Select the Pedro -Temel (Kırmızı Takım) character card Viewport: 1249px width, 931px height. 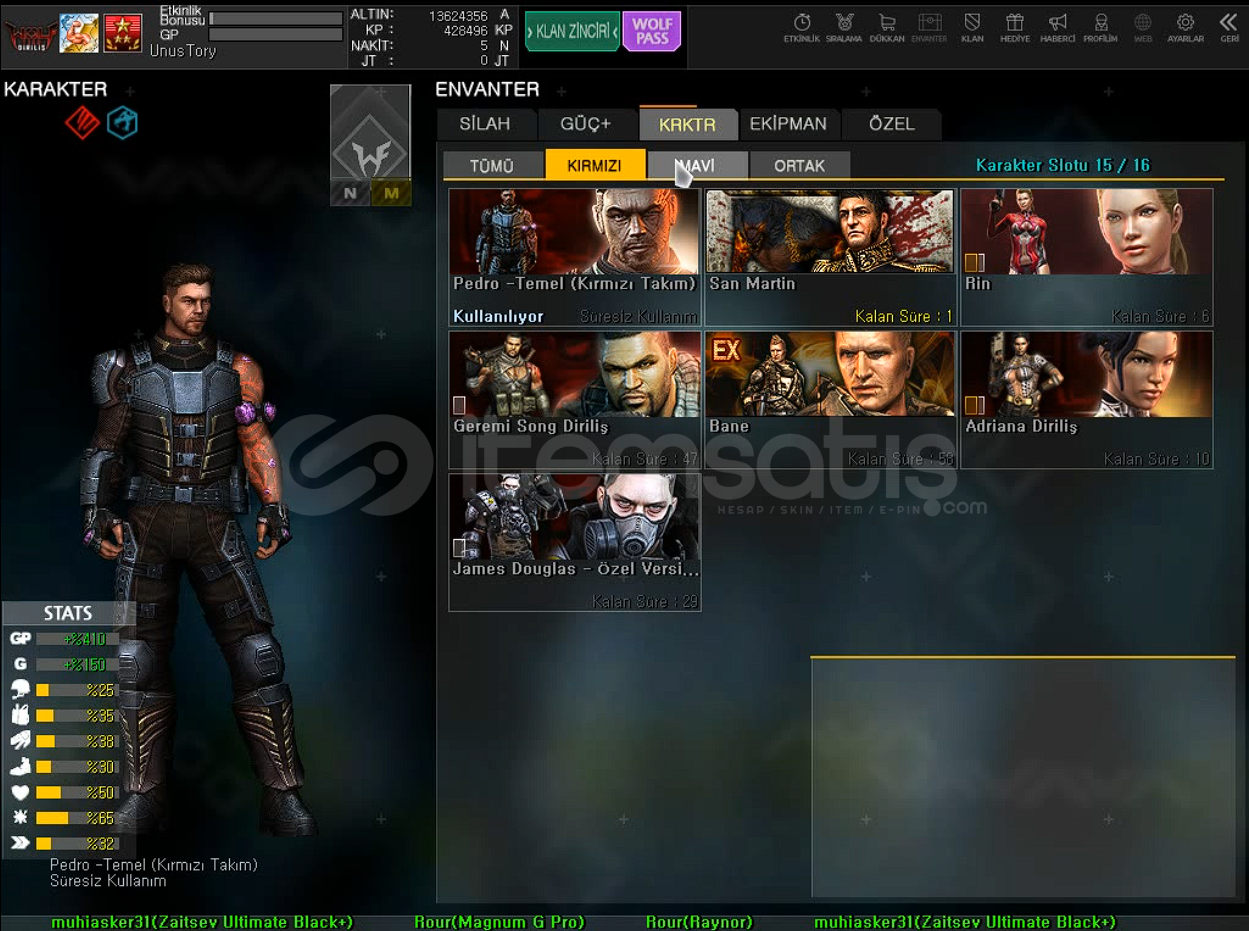pyautogui.click(x=575, y=257)
